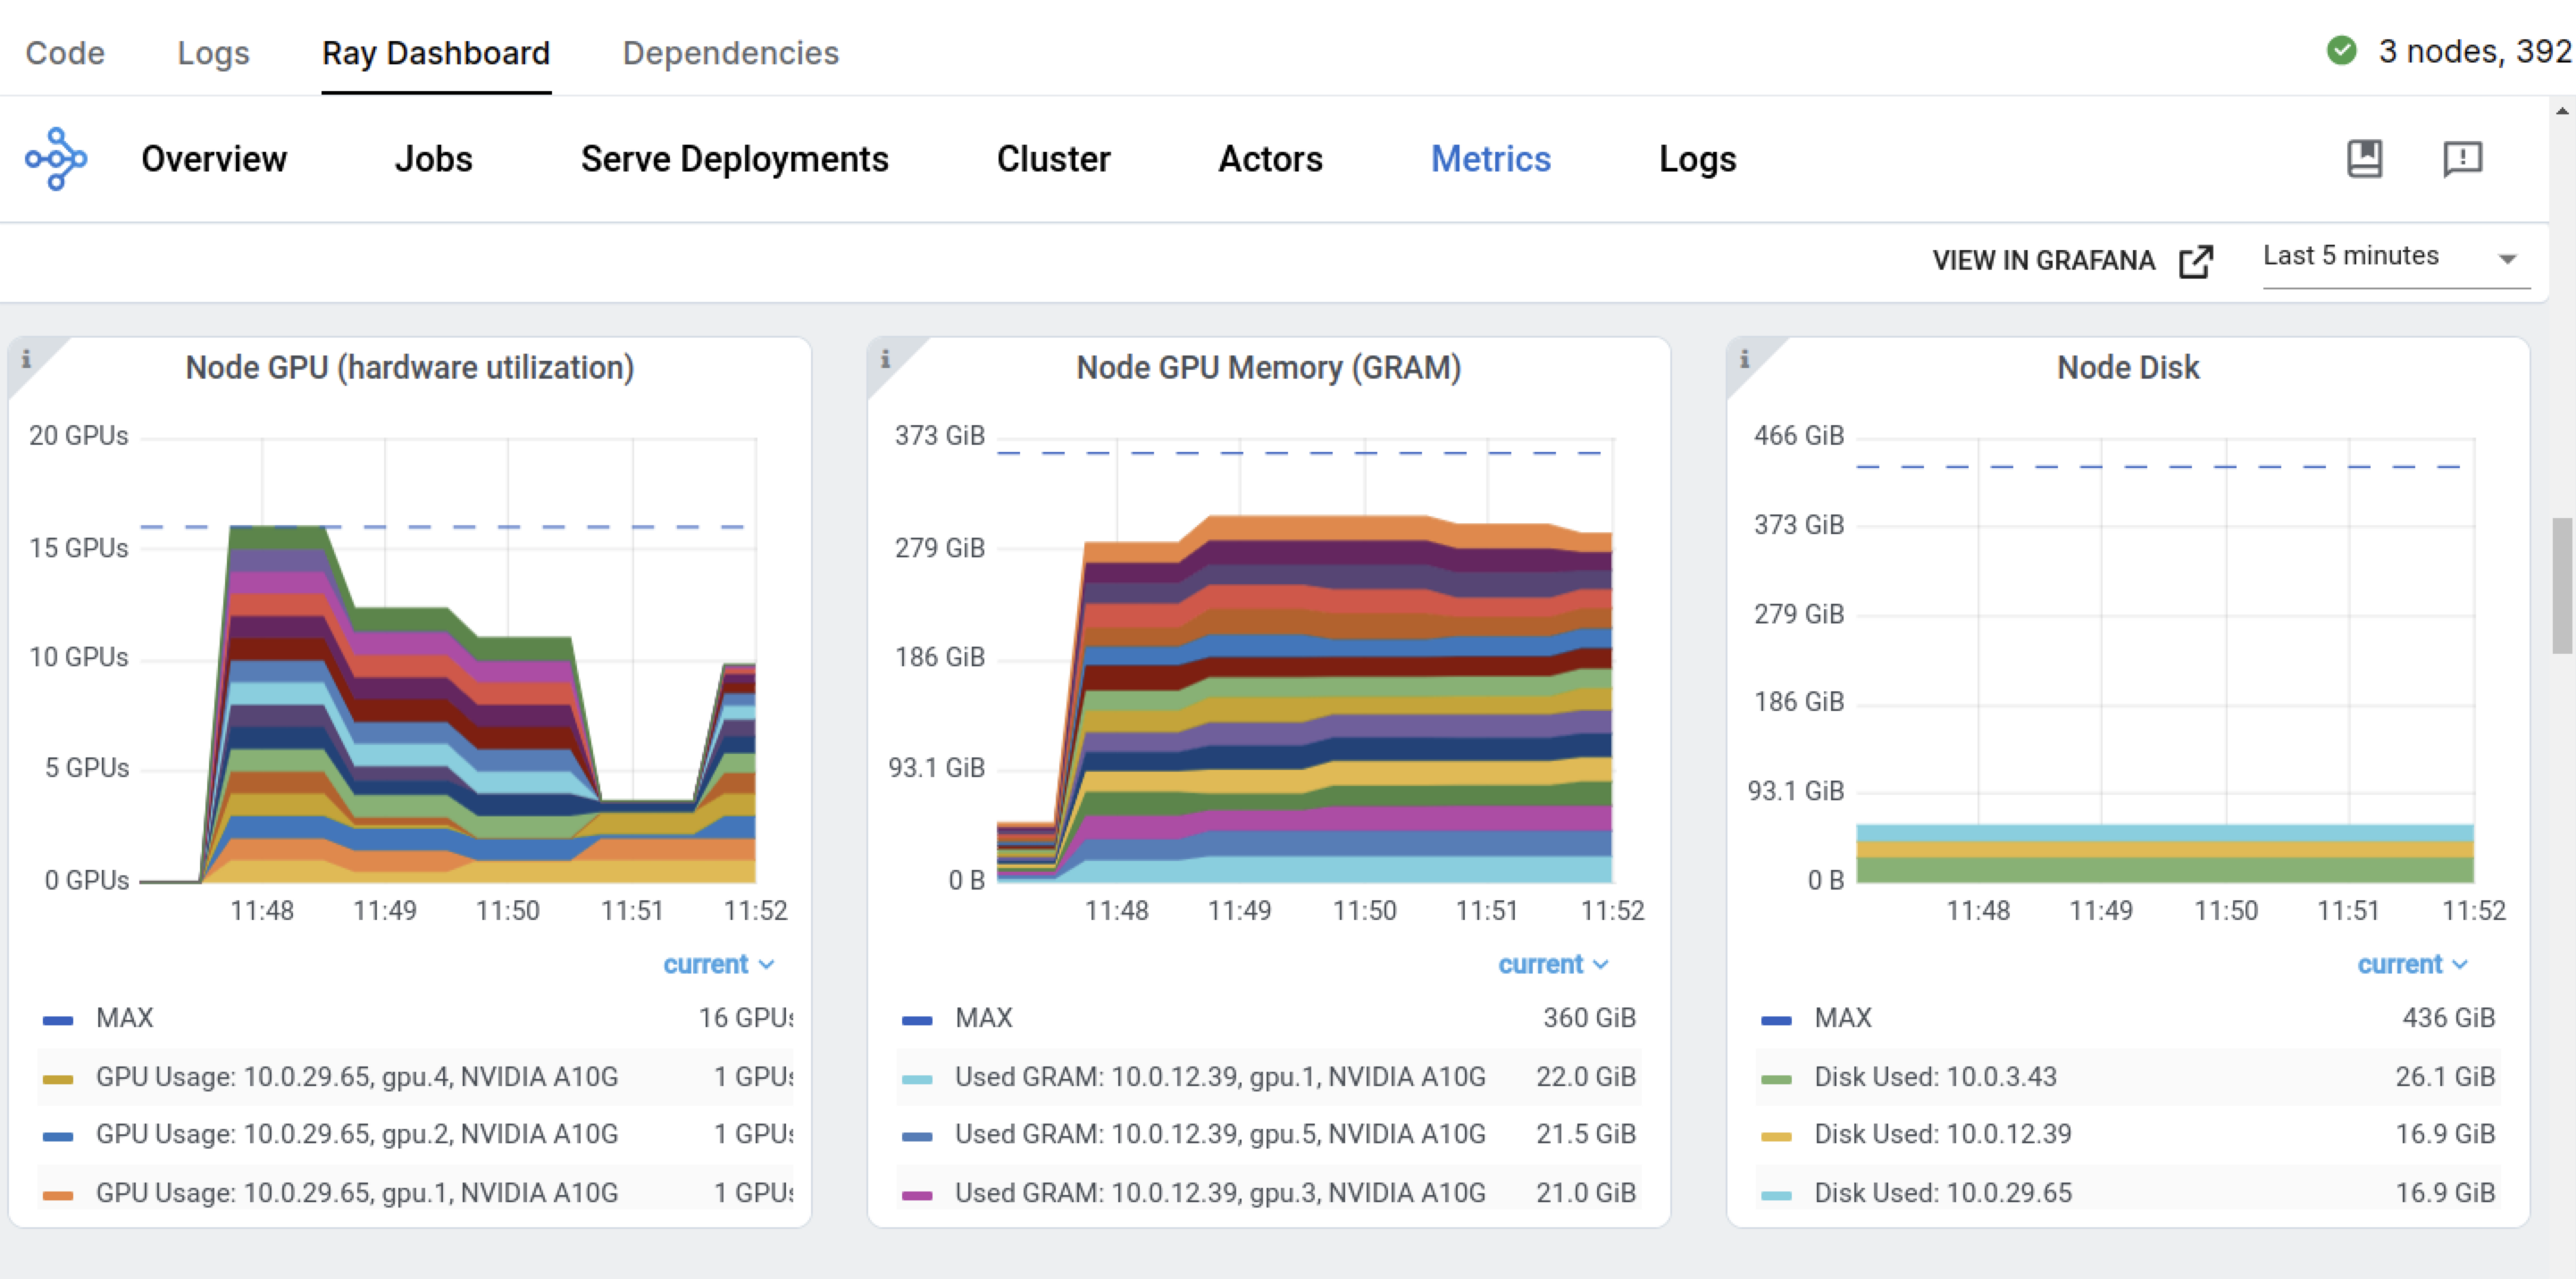Open info icon on Node GPU panel

click(26, 358)
